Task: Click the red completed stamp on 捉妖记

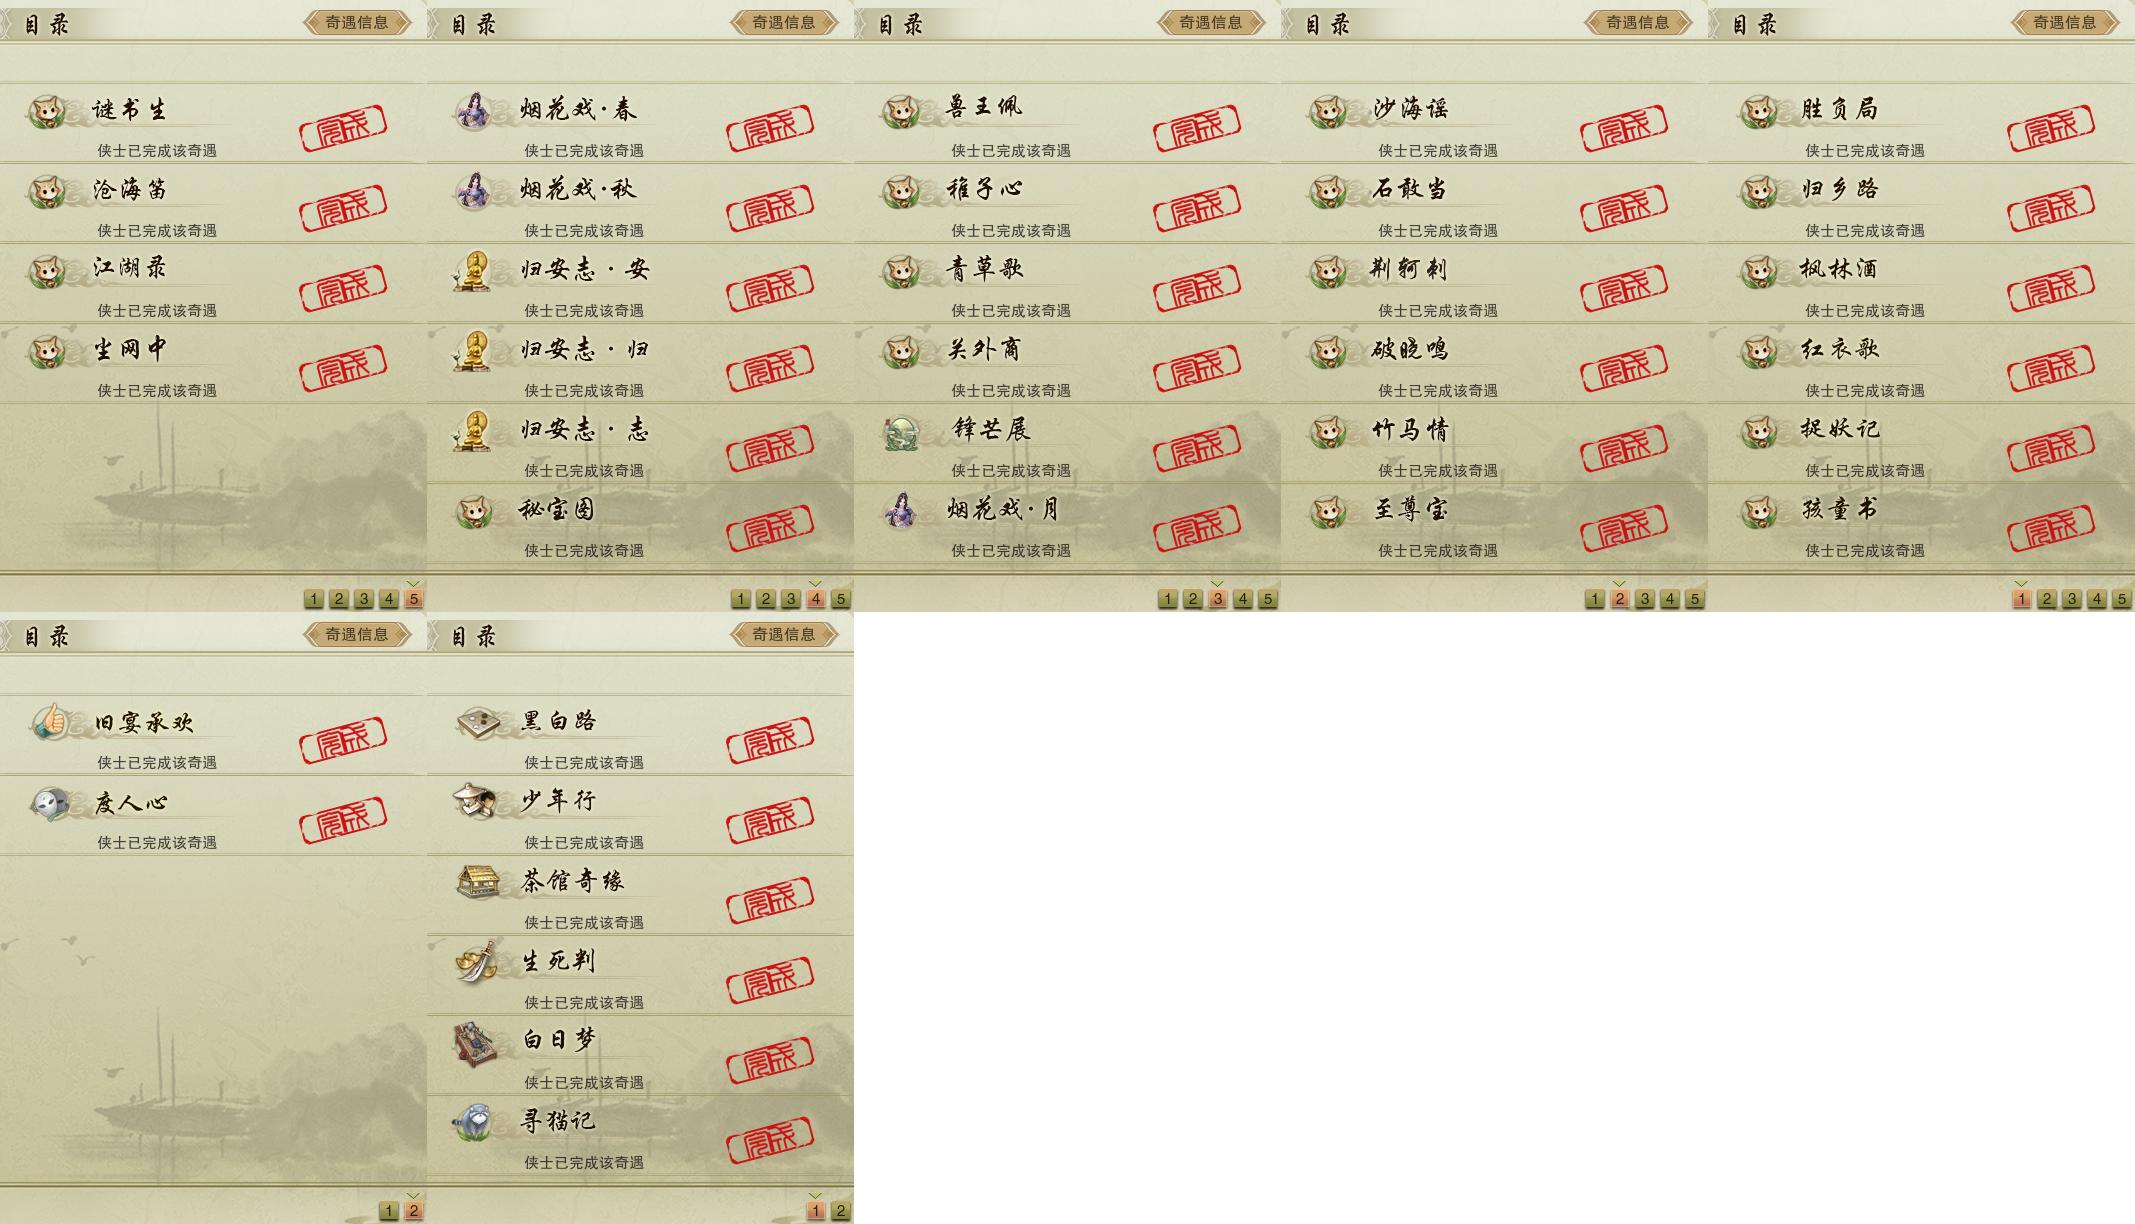Action: click(2050, 450)
